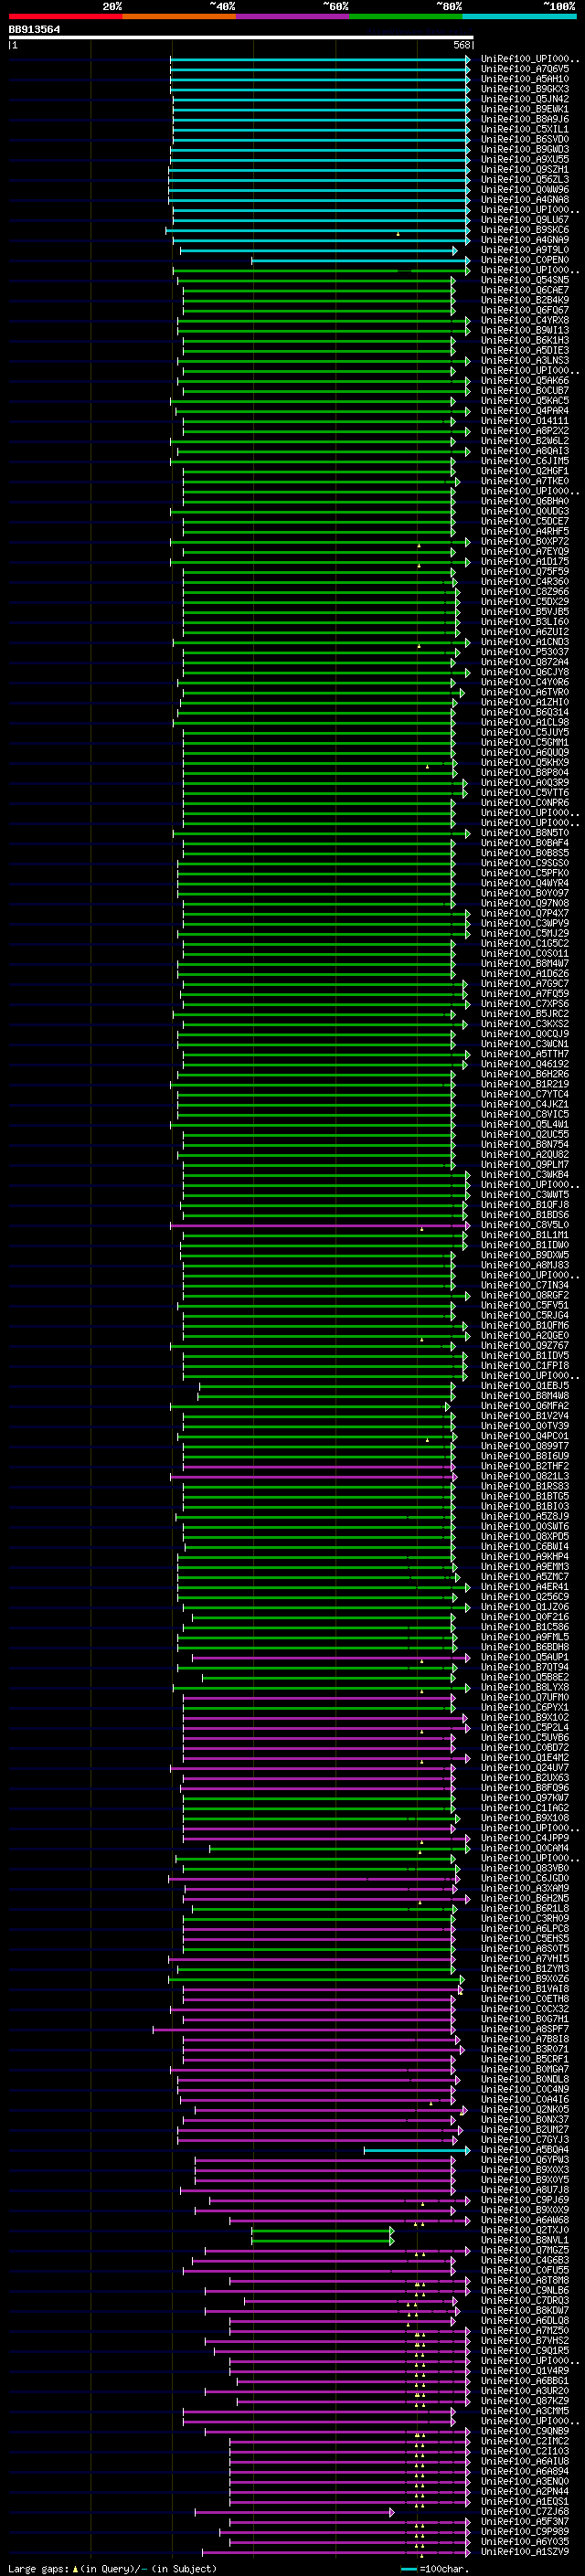Image resolution: width=585 pixels, height=2576 pixels.
Task: Select the UniRef100_B9SKC6 hit label
Action: [525, 230]
